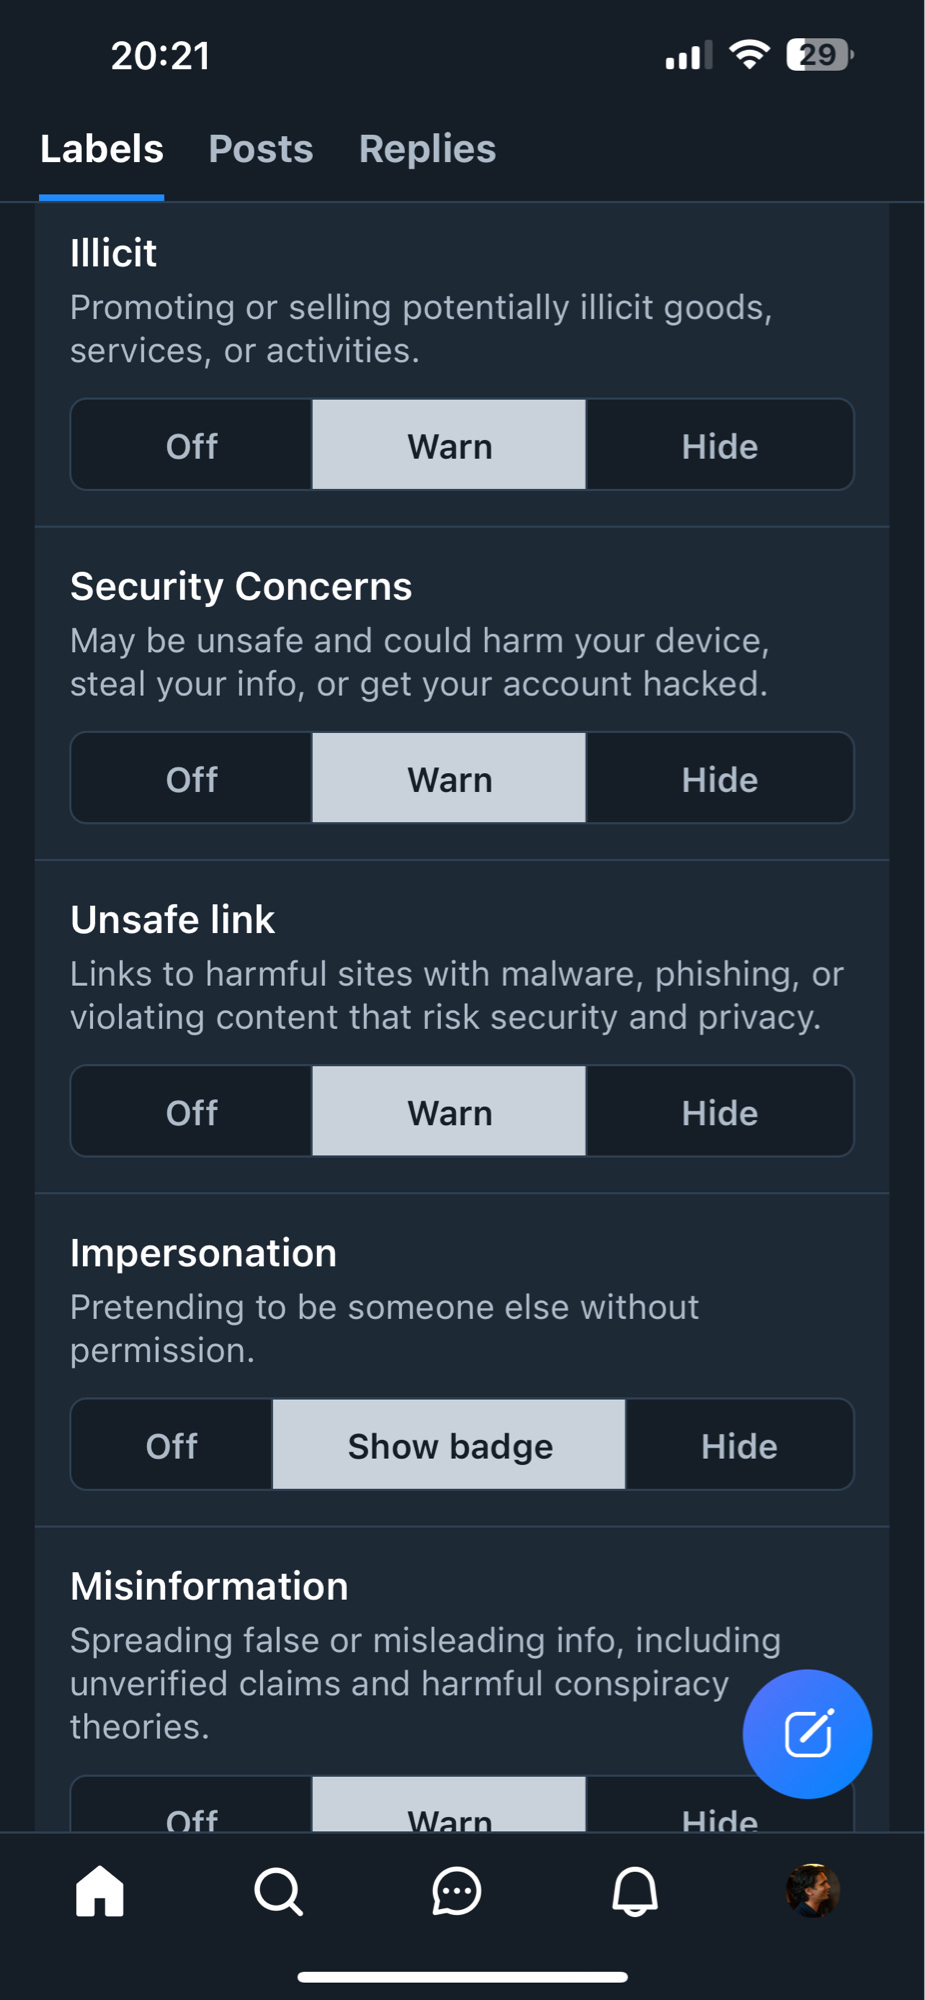Open the Chat messages icon
925x2000 pixels.
(457, 1892)
